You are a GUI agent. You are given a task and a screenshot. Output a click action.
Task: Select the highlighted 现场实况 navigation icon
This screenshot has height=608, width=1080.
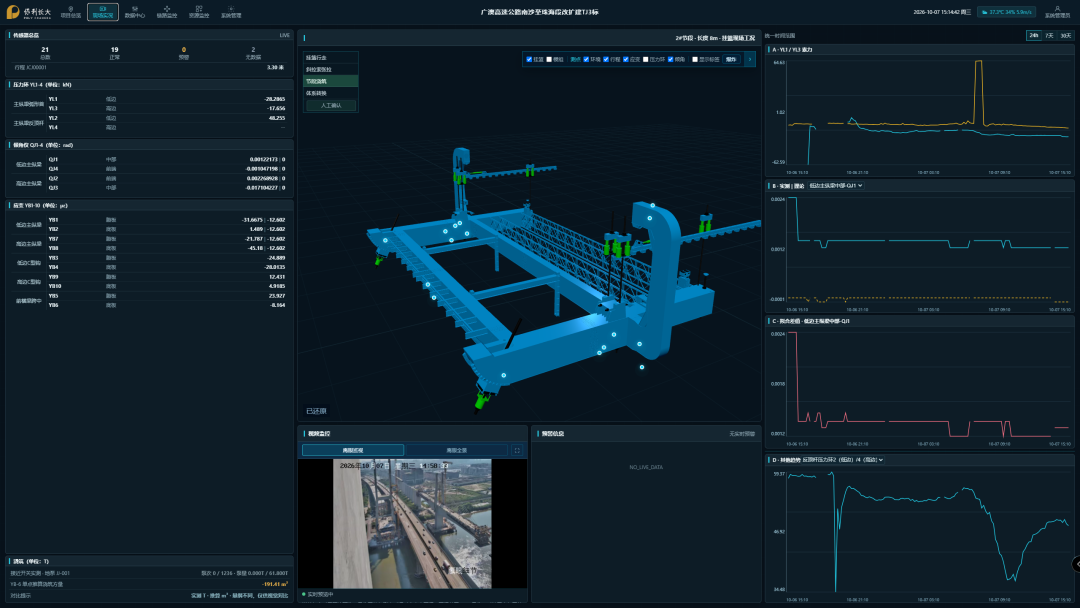[103, 12]
